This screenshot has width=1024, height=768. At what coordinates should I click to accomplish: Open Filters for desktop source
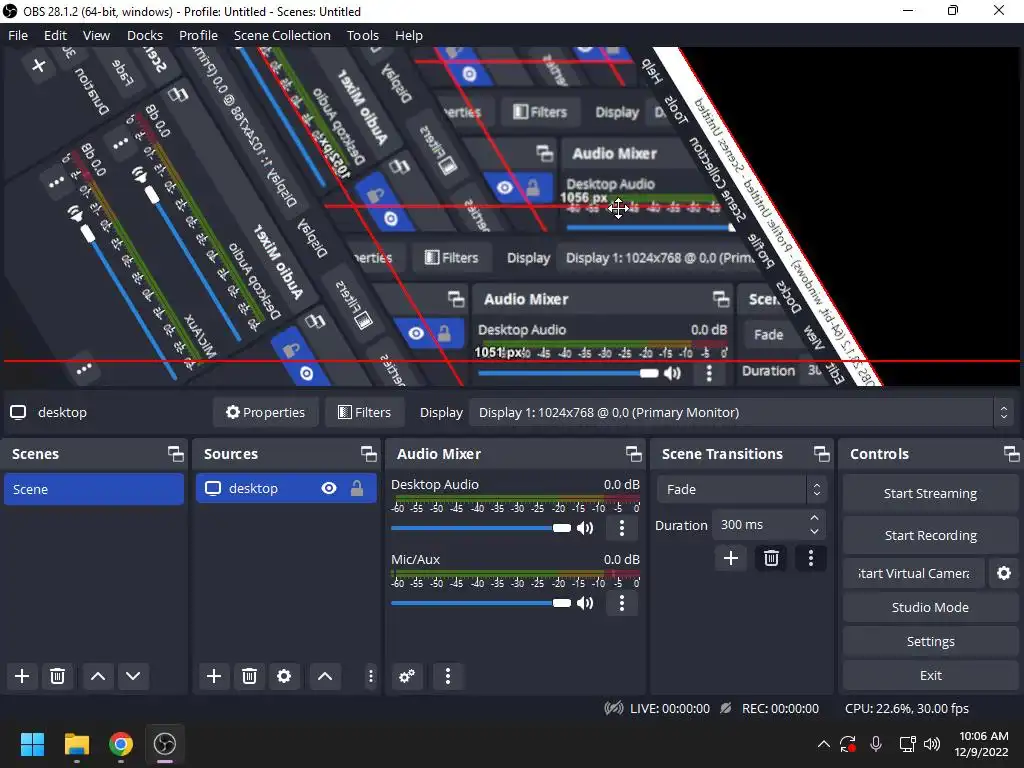click(x=364, y=413)
